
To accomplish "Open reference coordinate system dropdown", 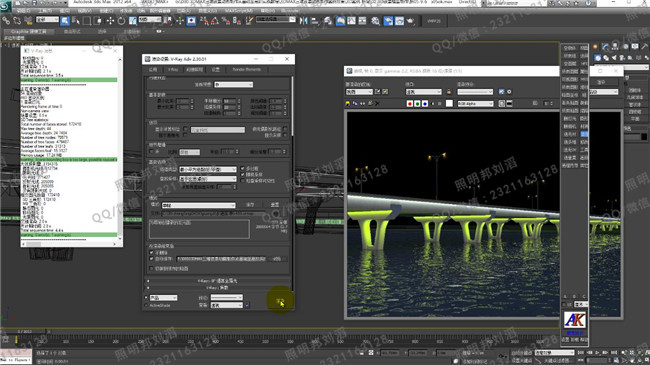I will 150,19.
